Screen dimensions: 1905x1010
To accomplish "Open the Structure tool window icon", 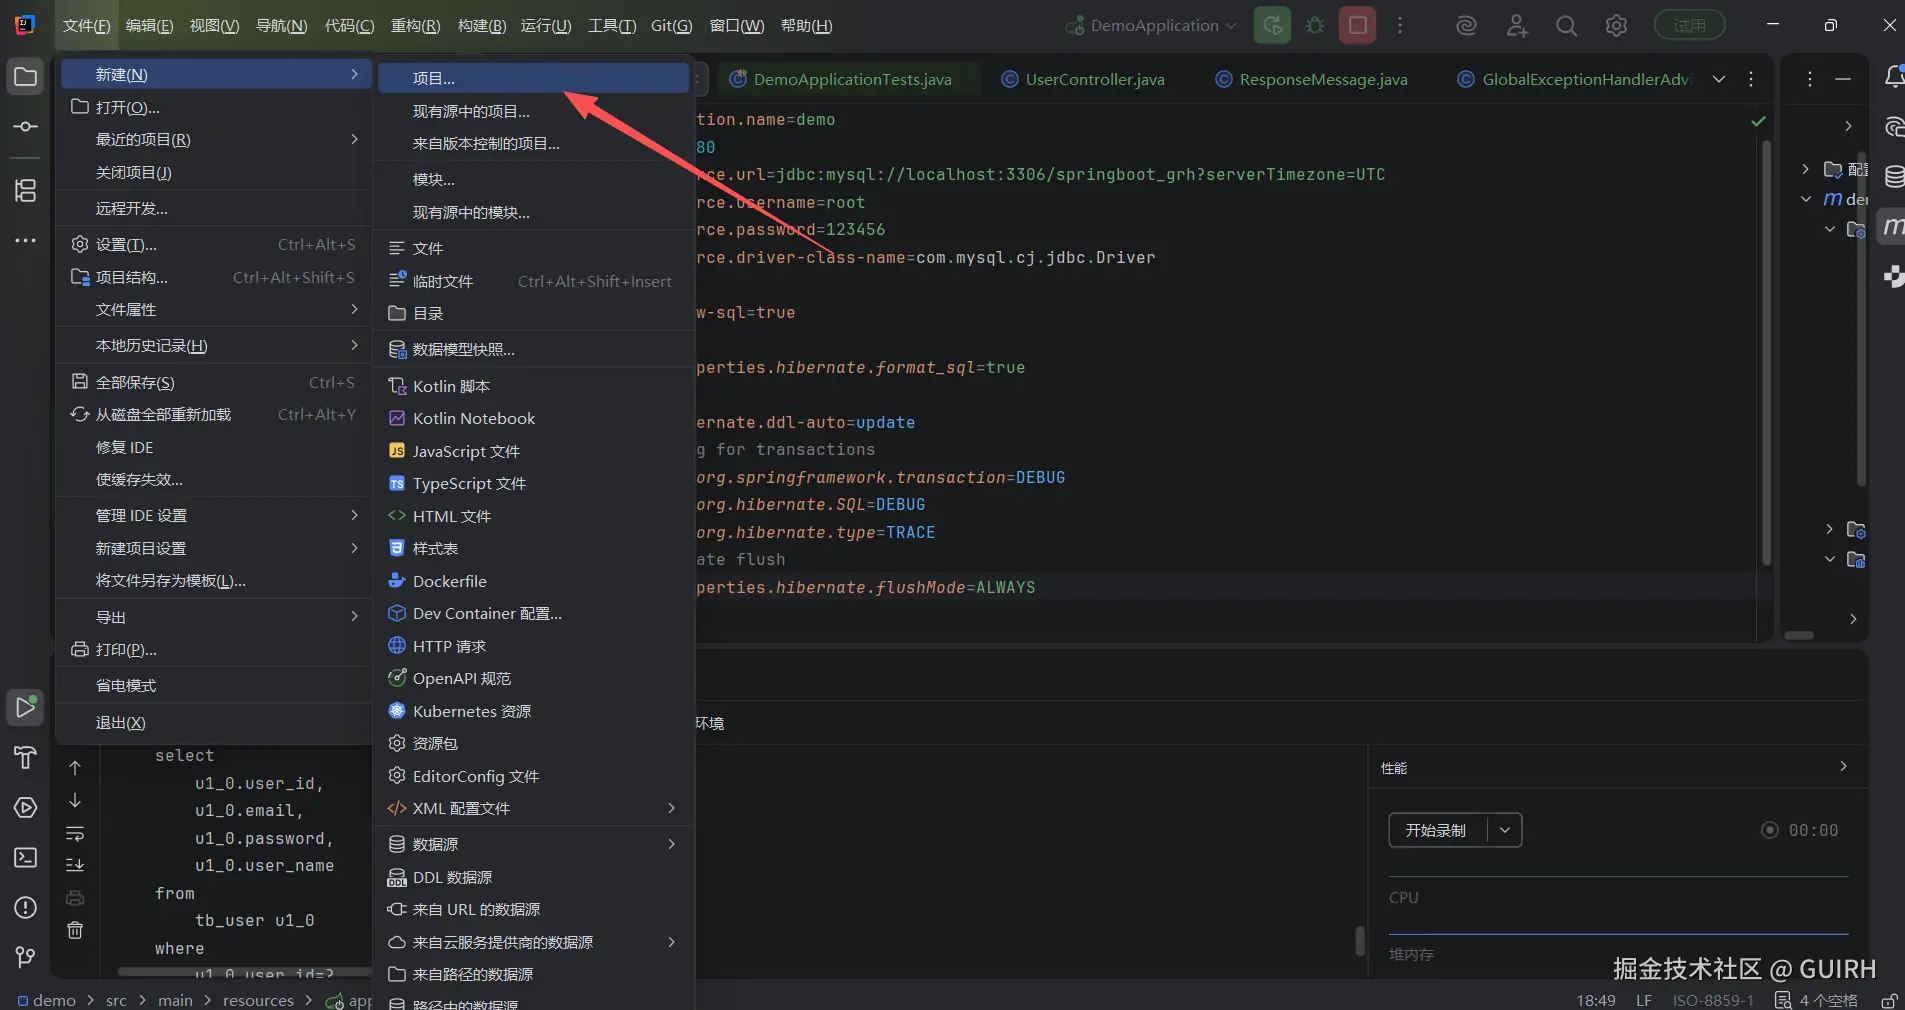I will coord(26,190).
